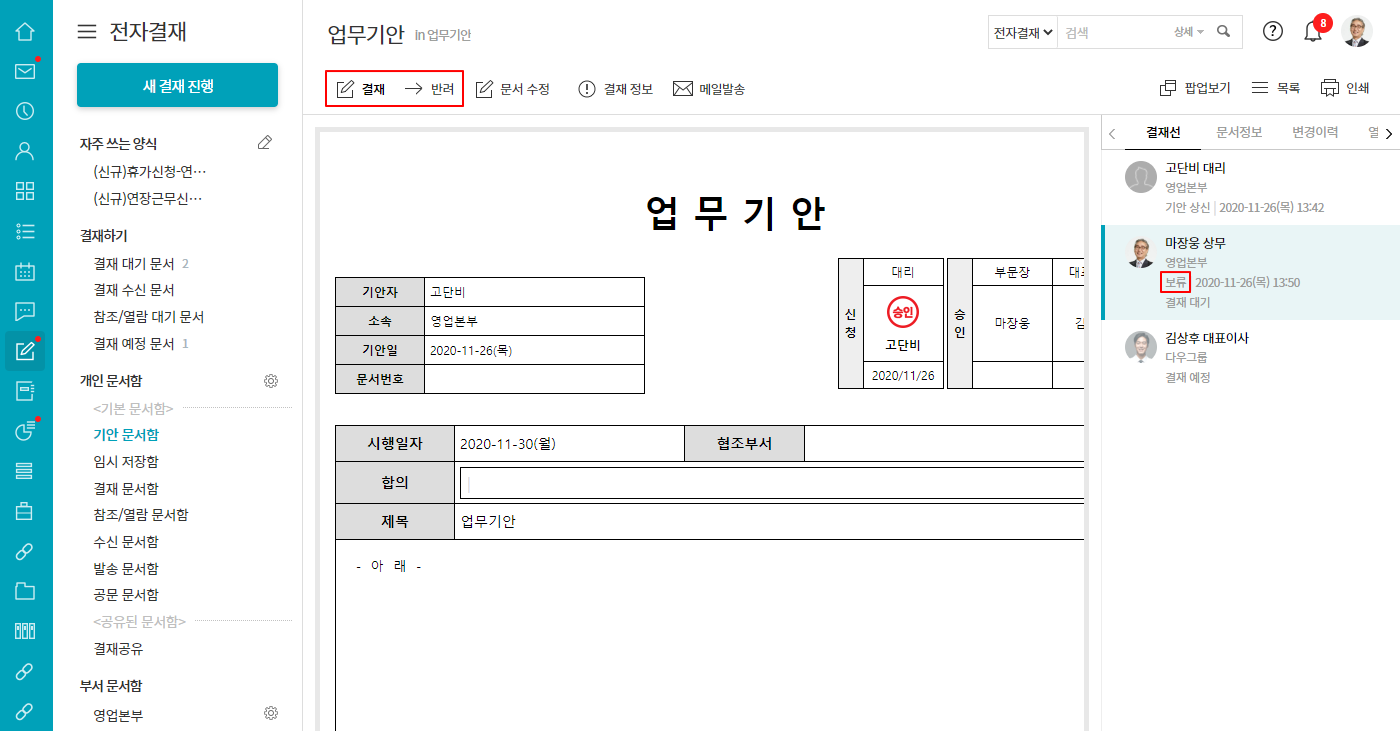Open the calendar icon in left sidebar

[x=25, y=271]
